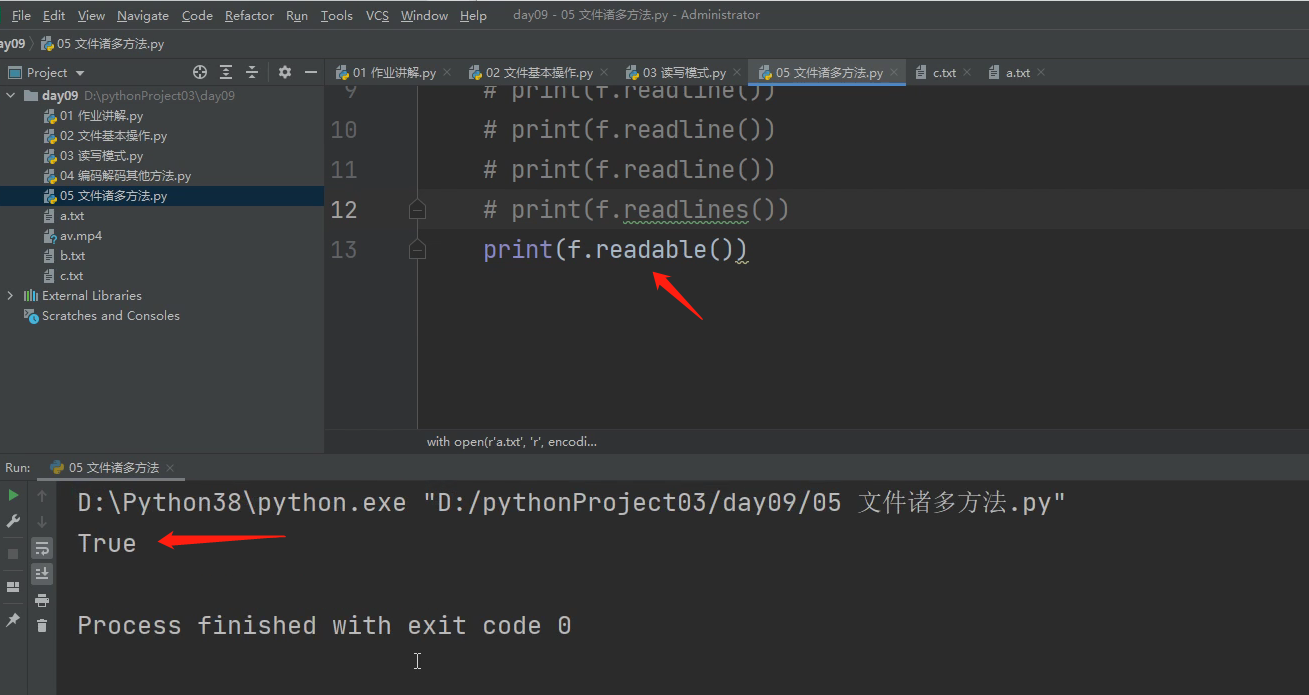Toggle fold marker on line 12
Screen dimensions: 1309x695
coord(417,209)
